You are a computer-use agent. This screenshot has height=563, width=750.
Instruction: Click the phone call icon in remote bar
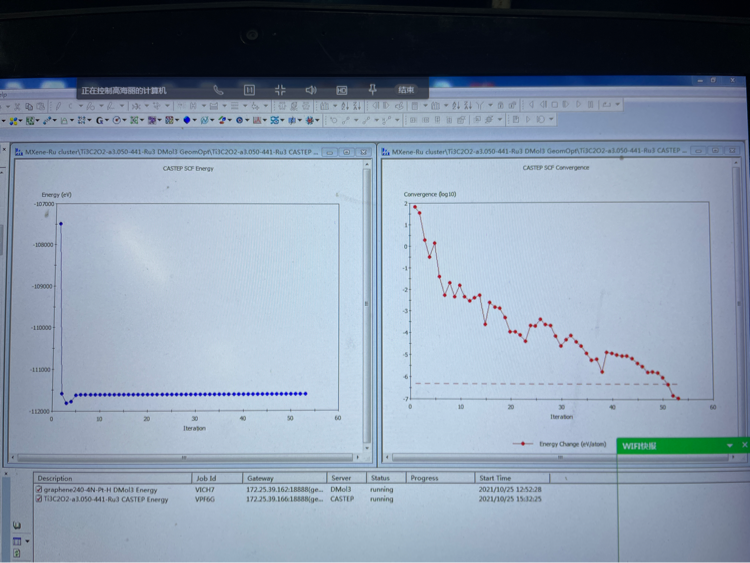pyautogui.click(x=218, y=90)
